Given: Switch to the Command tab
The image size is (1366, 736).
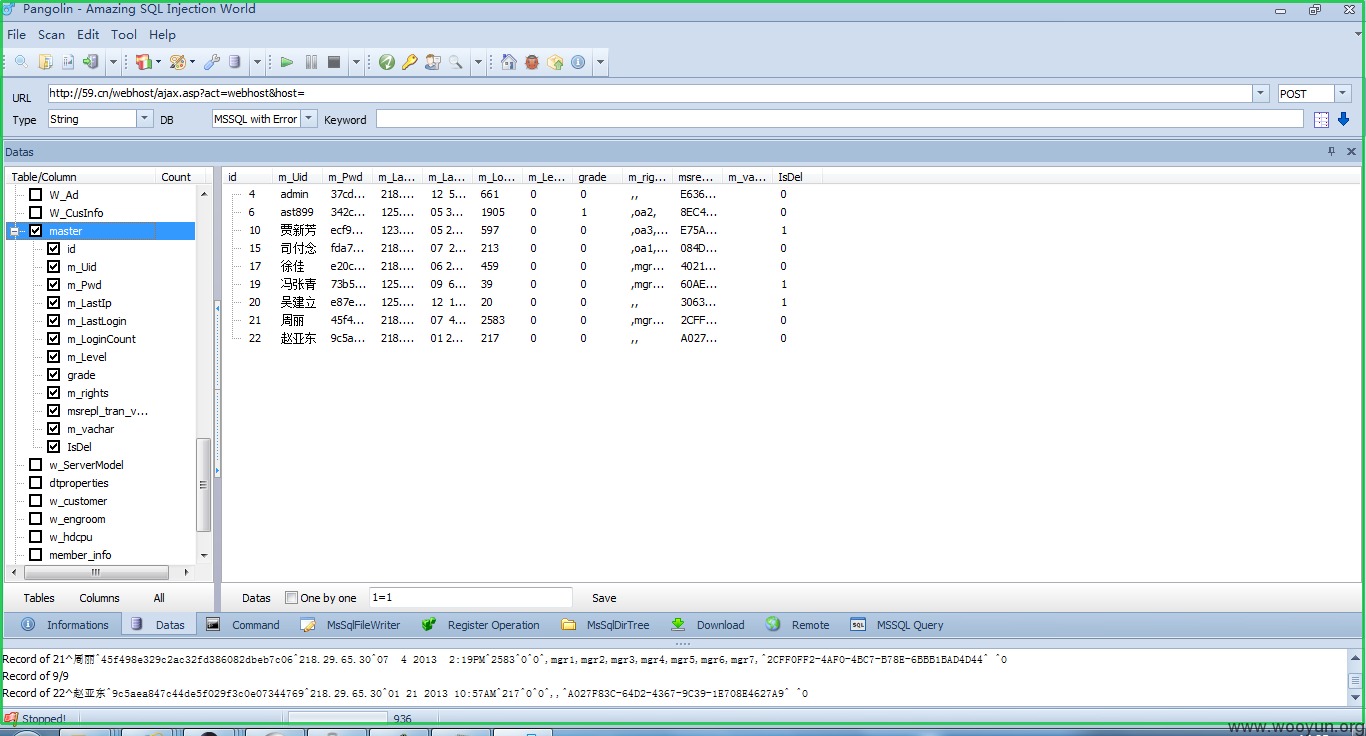Looking at the screenshot, I should pos(243,625).
